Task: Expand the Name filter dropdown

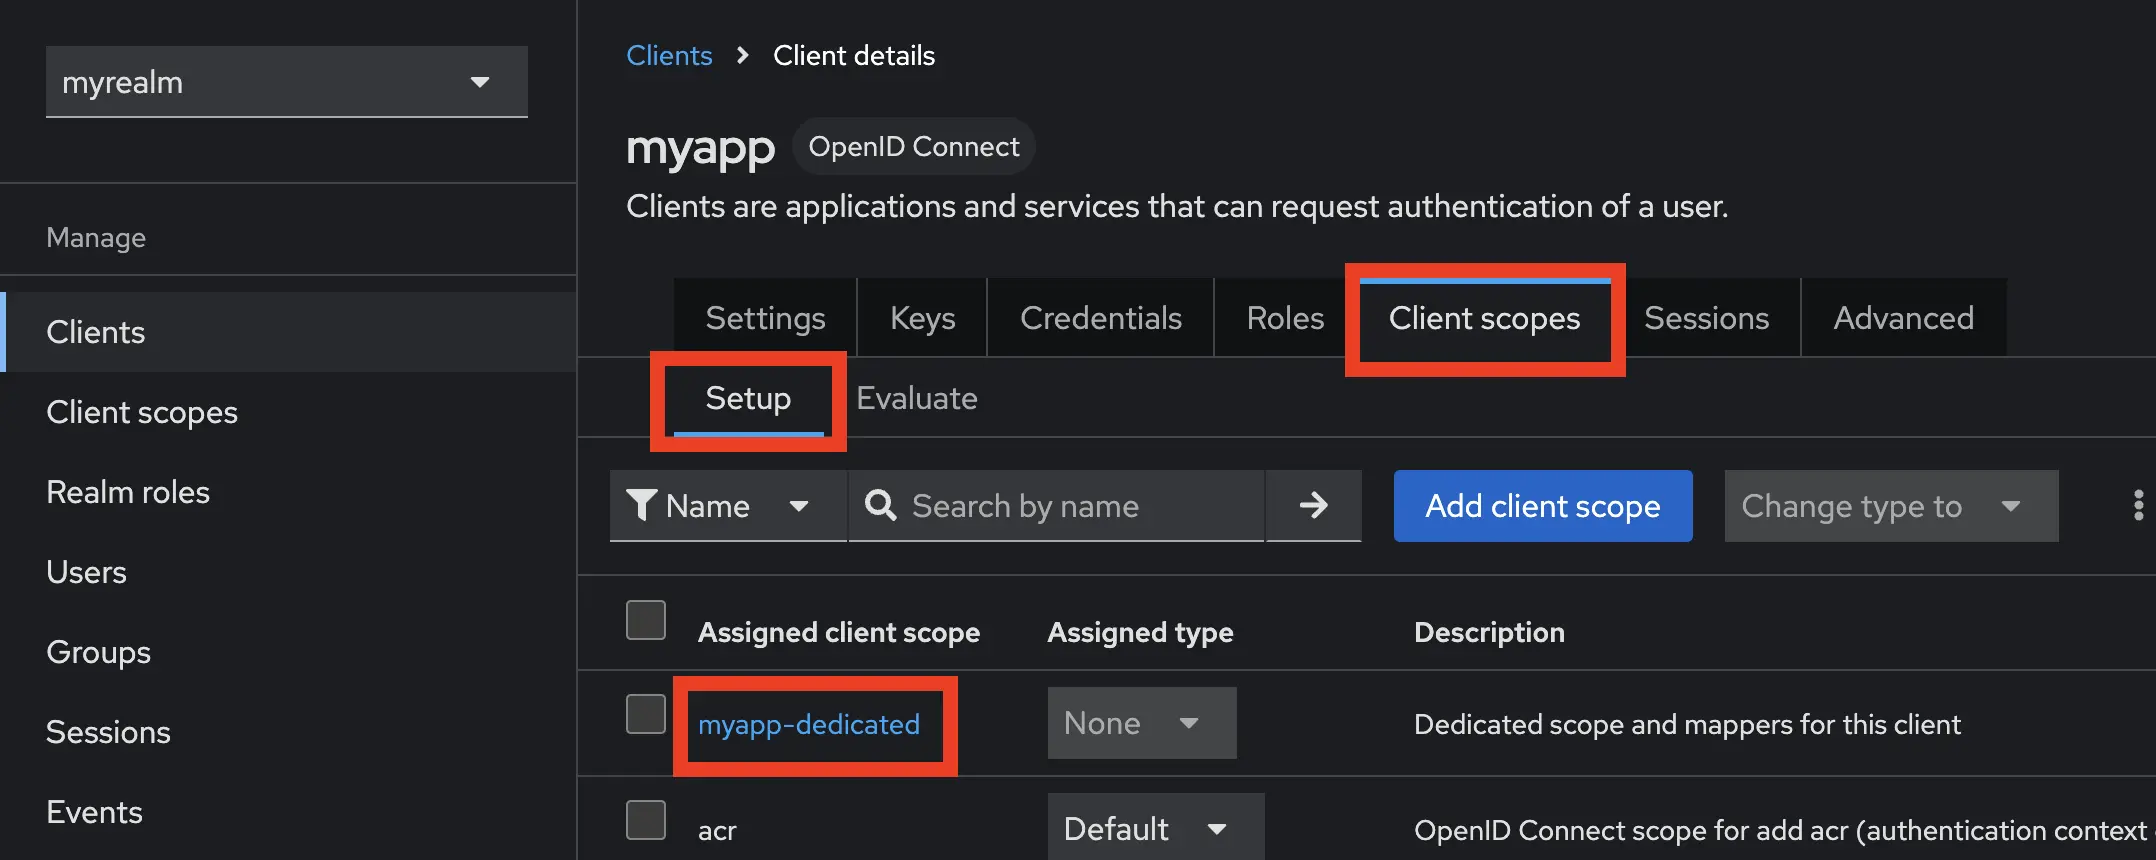Action: click(729, 505)
